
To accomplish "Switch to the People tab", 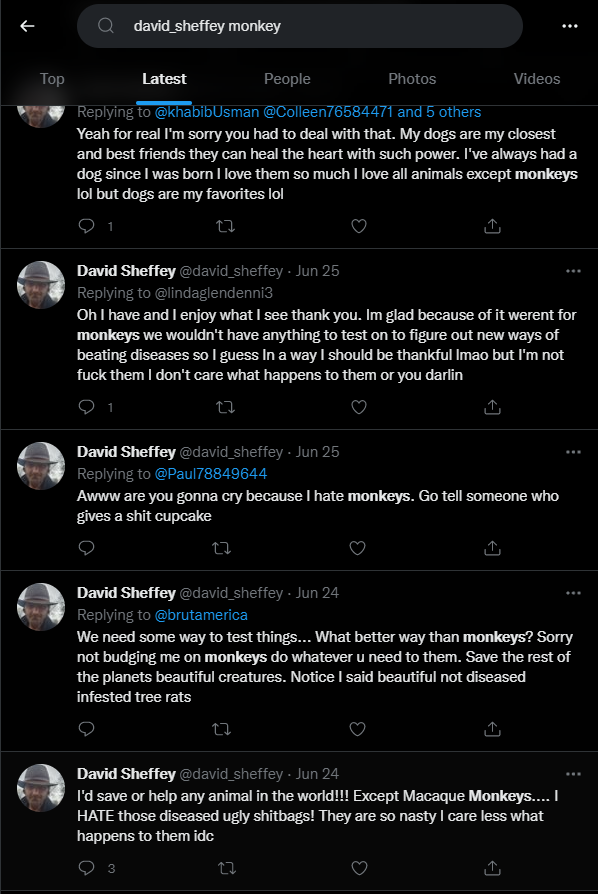I will click(x=287, y=79).
